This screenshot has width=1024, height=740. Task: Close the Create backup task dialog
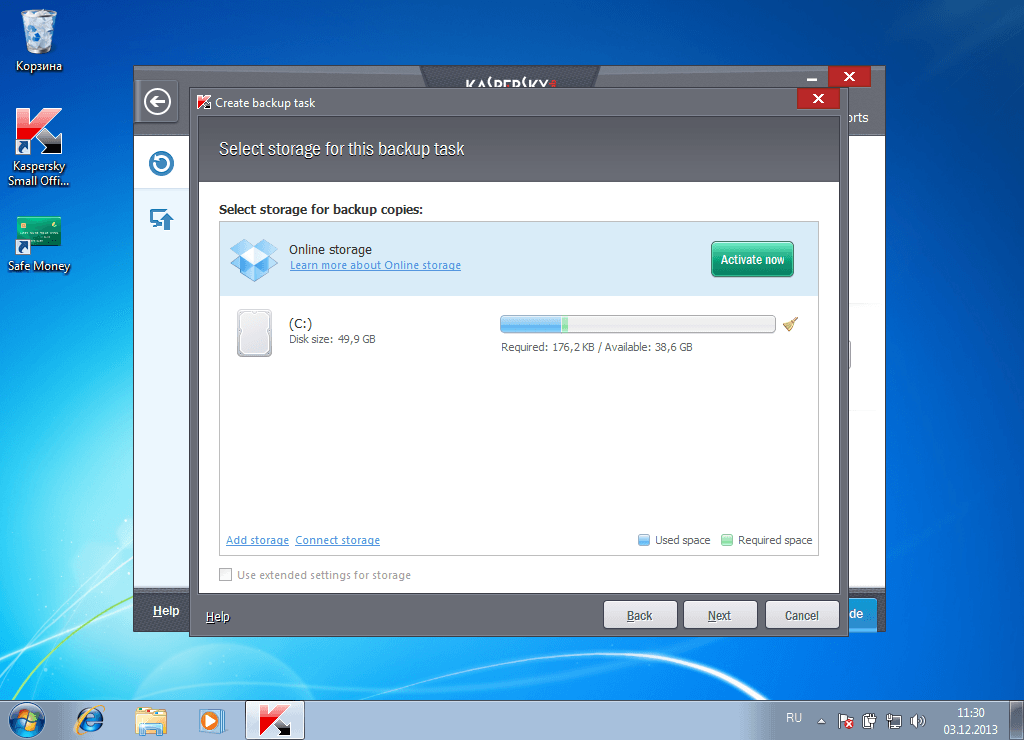pyautogui.click(x=818, y=99)
